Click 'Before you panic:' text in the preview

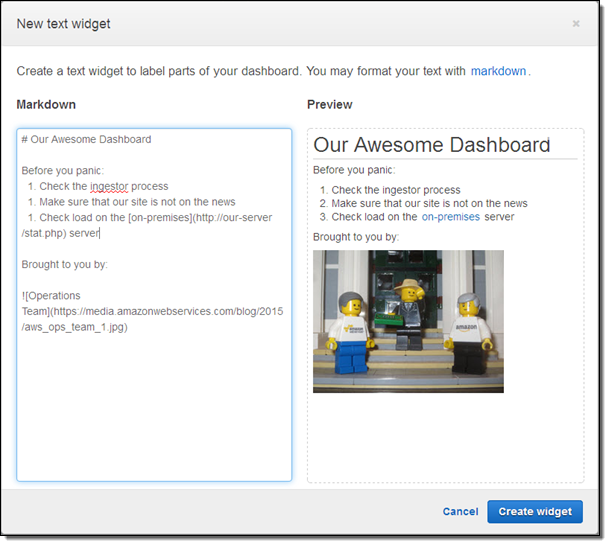[354, 170]
